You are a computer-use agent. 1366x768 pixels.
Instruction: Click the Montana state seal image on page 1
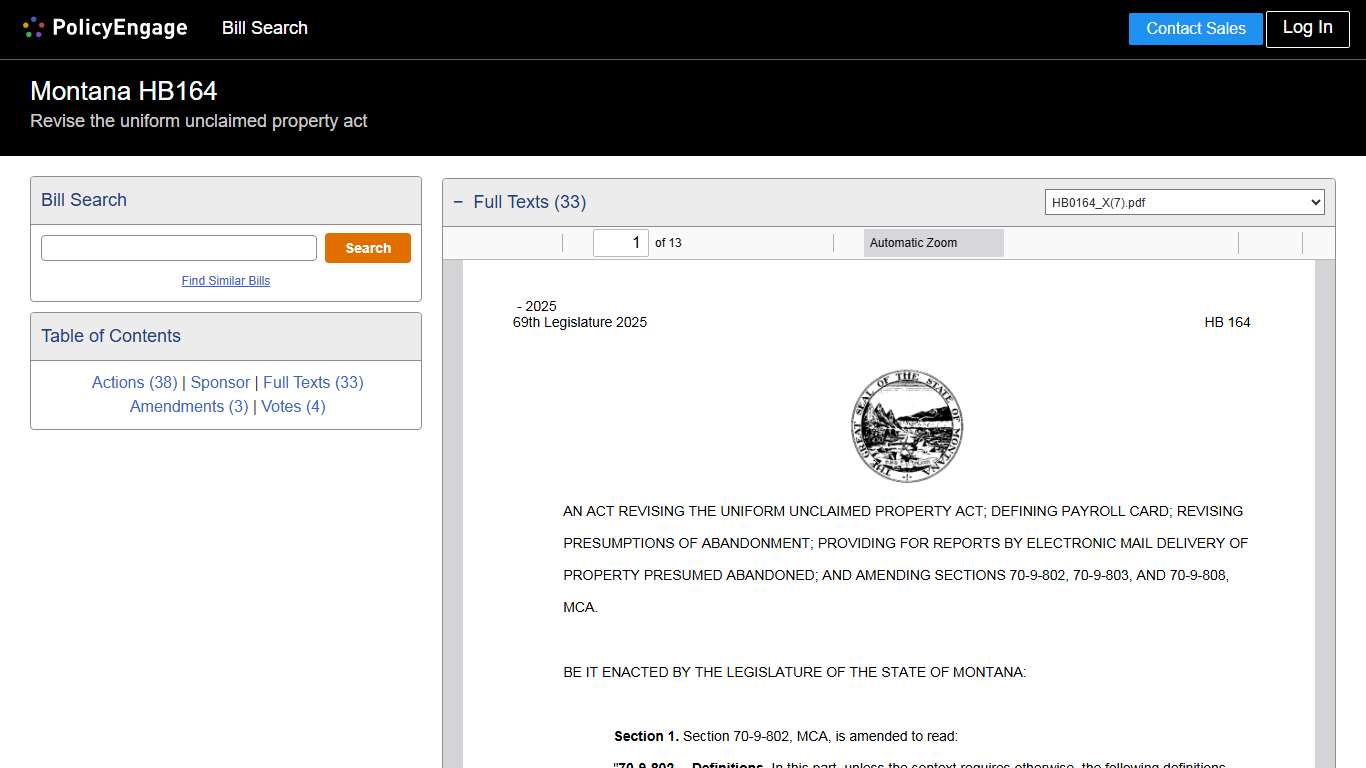[x=907, y=426]
